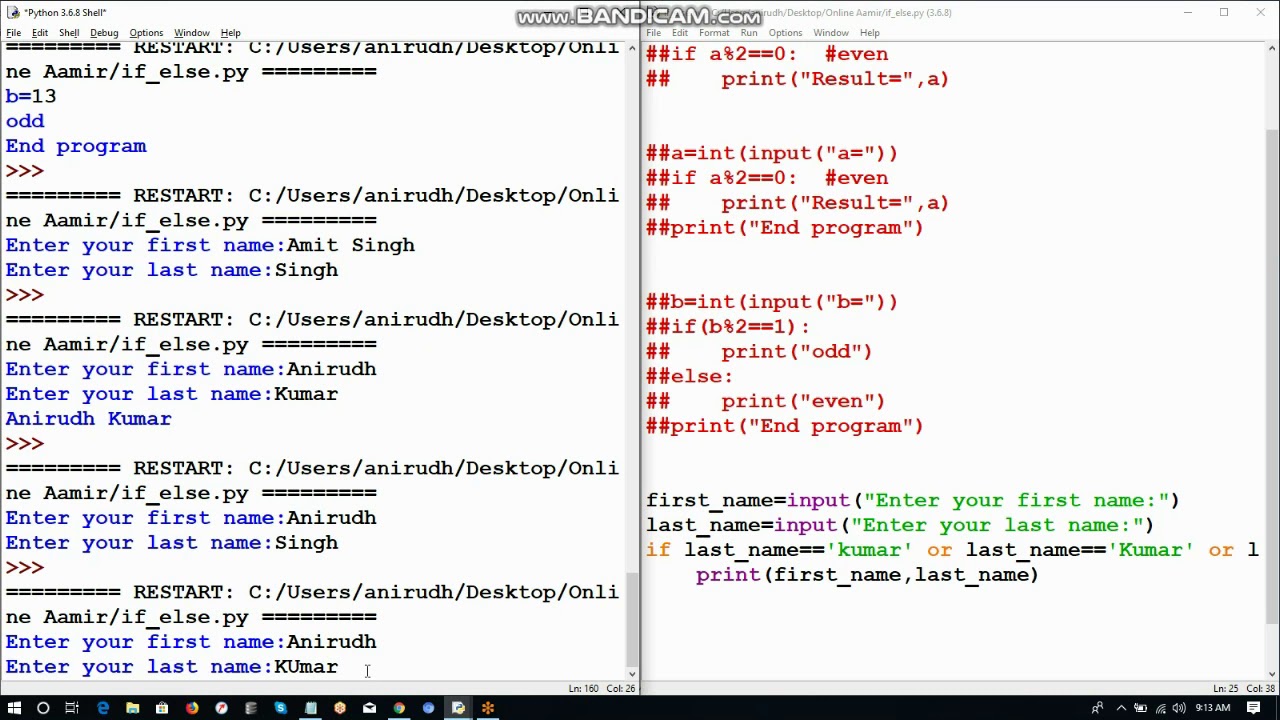Open clock showing 9:13 AM

1212,708
